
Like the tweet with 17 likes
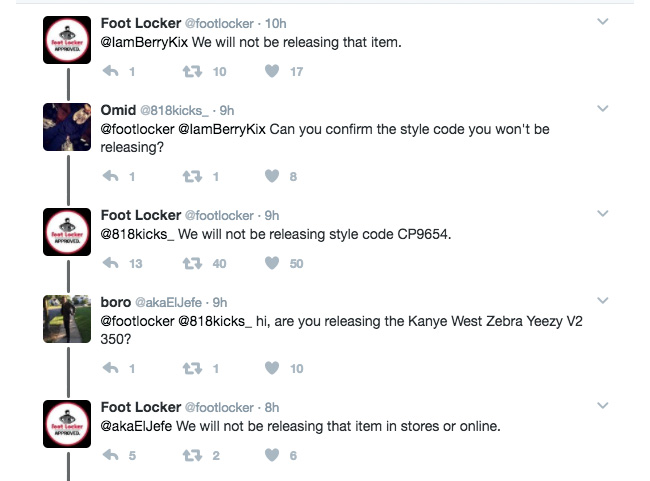click(271, 71)
